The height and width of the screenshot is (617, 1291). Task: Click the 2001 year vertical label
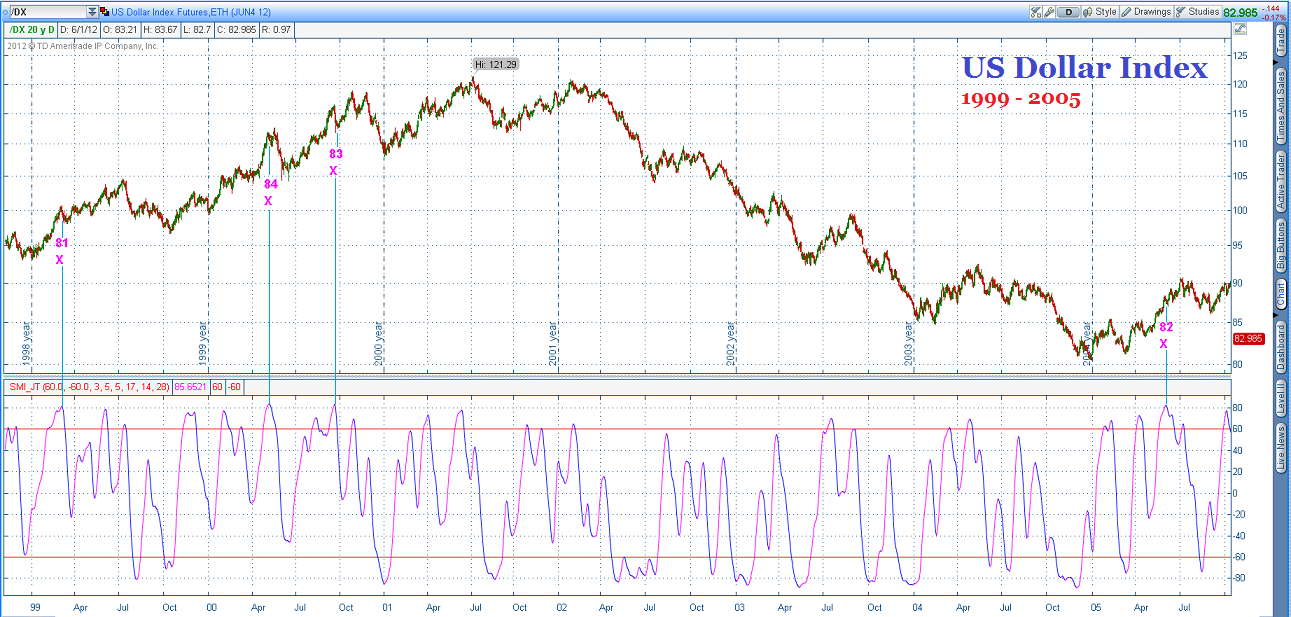tap(554, 342)
